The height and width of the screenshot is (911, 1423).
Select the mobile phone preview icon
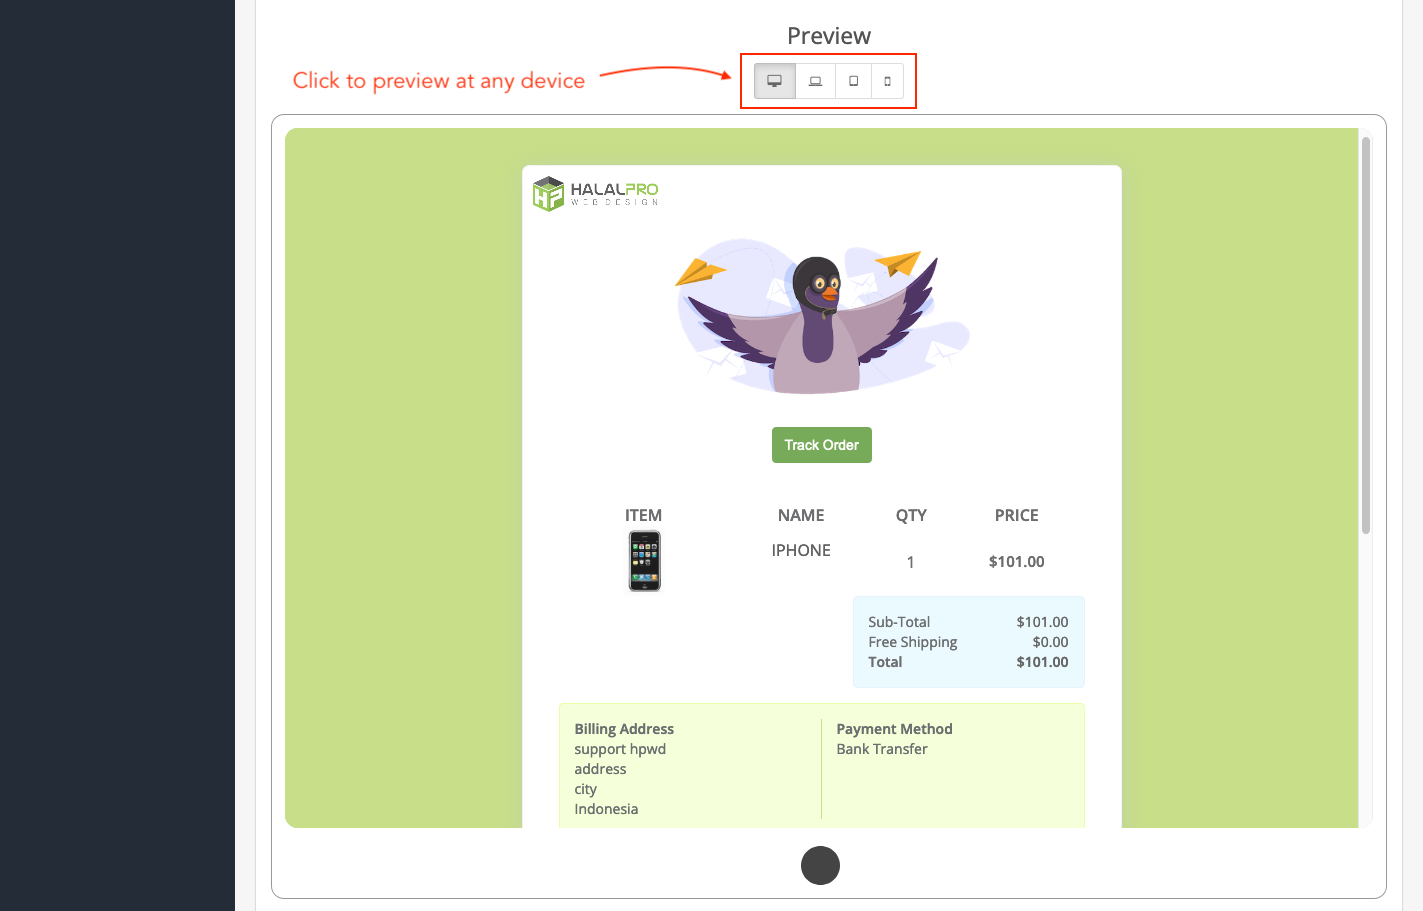tap(887, 81)
